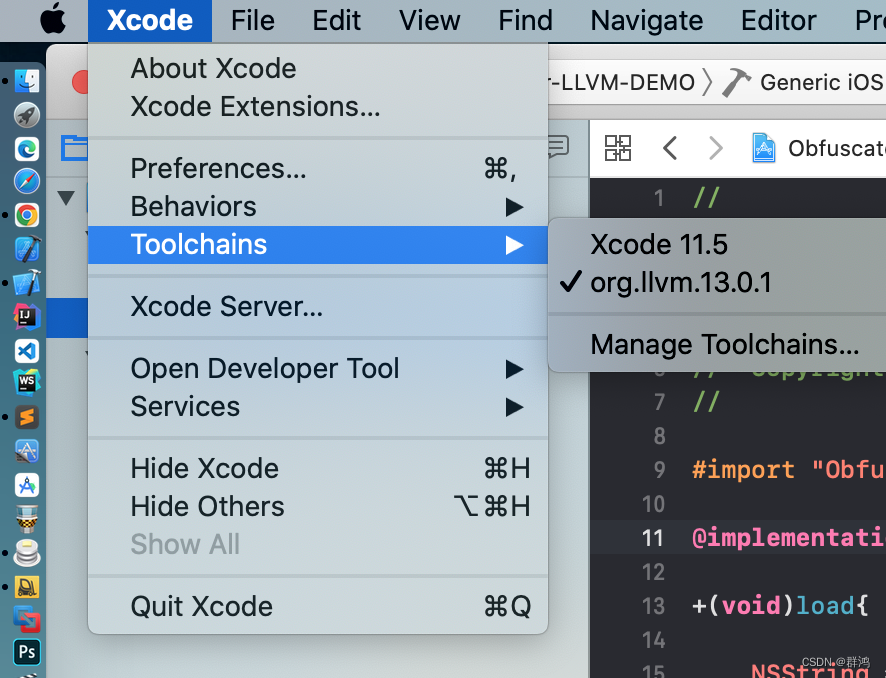The width and height of the screenshot is (886, 678).
Task: Click the hammer build destination icon
Action: pyautogui.click(x=737, y=82)
